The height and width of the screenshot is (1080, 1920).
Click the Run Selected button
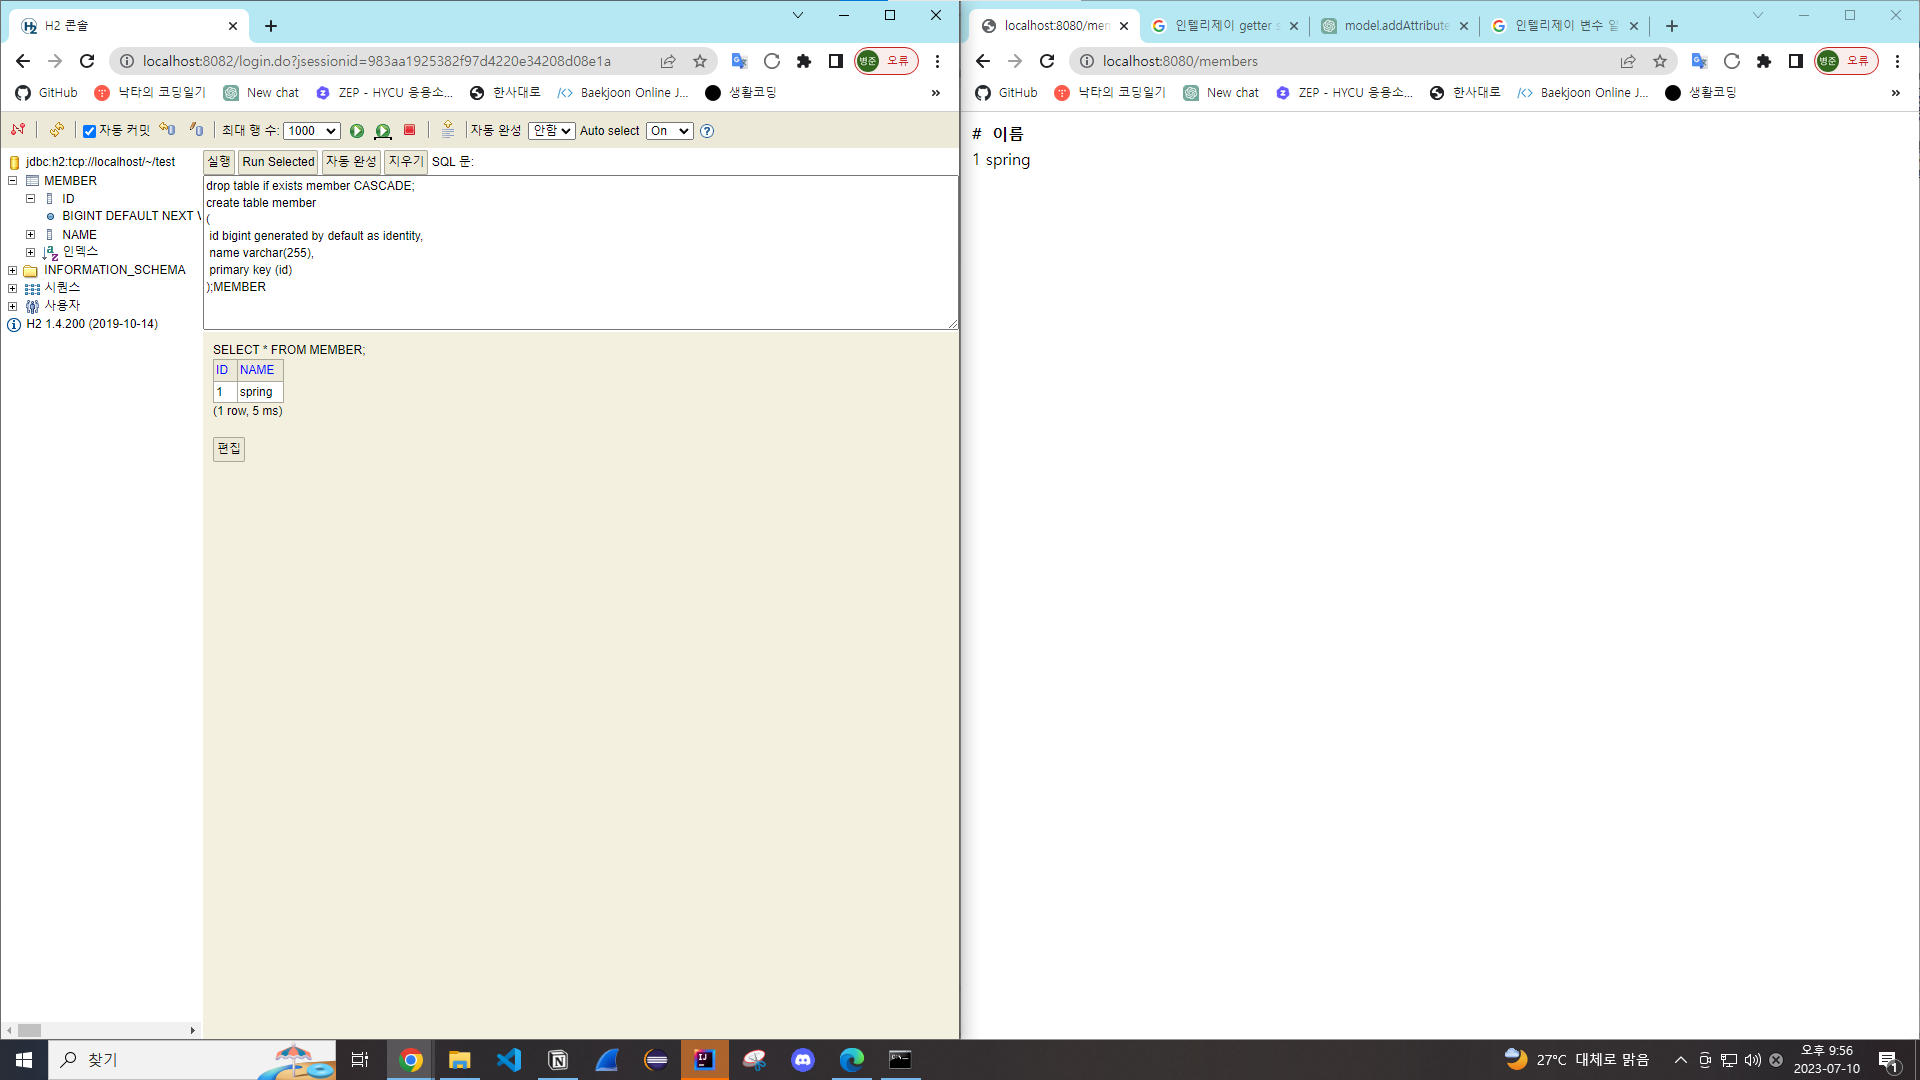click(278, 162)
